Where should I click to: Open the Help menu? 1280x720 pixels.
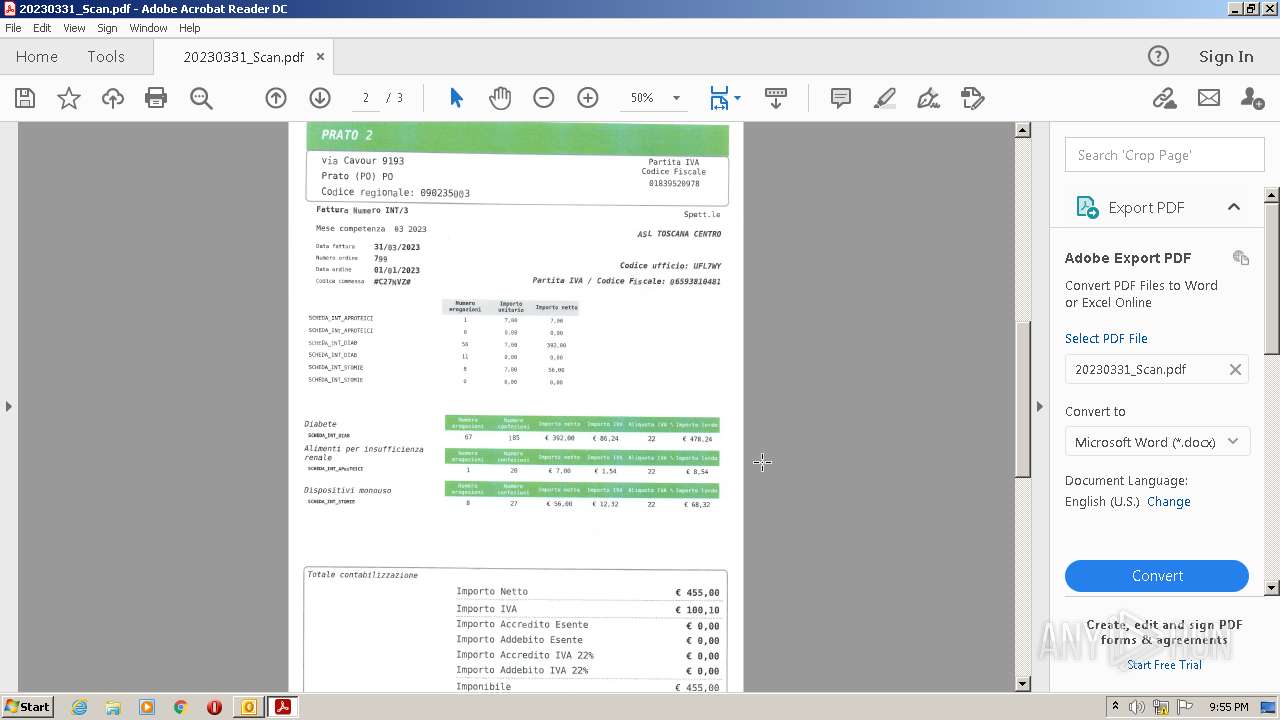189,28
